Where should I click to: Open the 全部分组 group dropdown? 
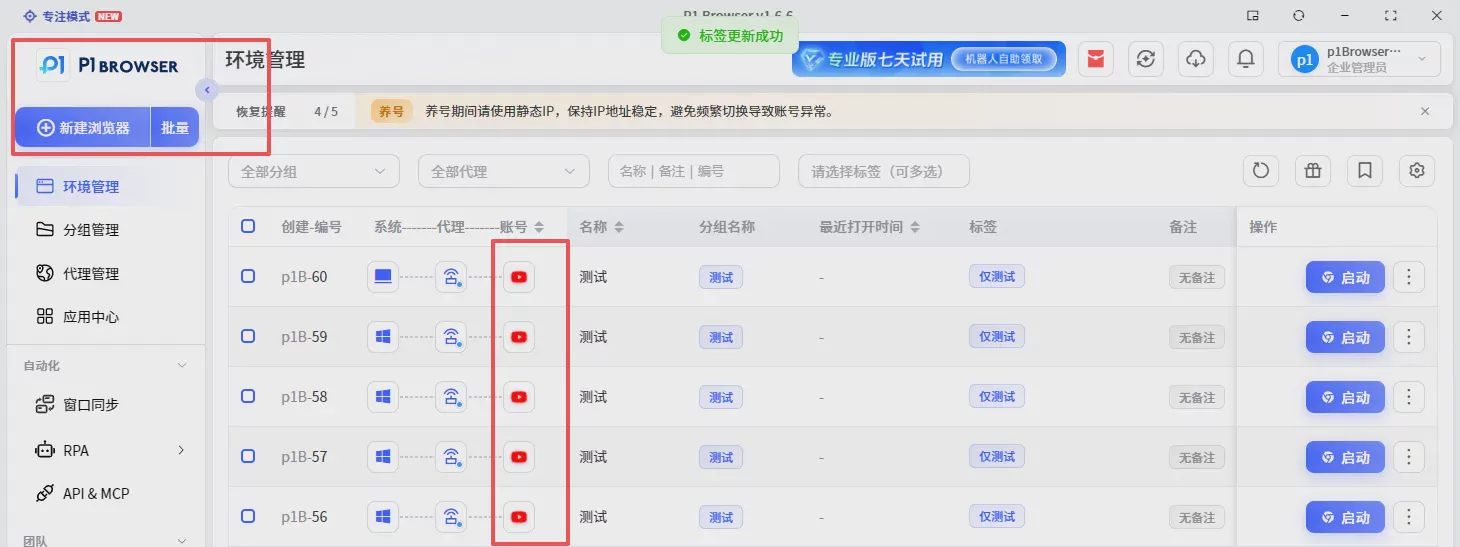tap(314, 171)
